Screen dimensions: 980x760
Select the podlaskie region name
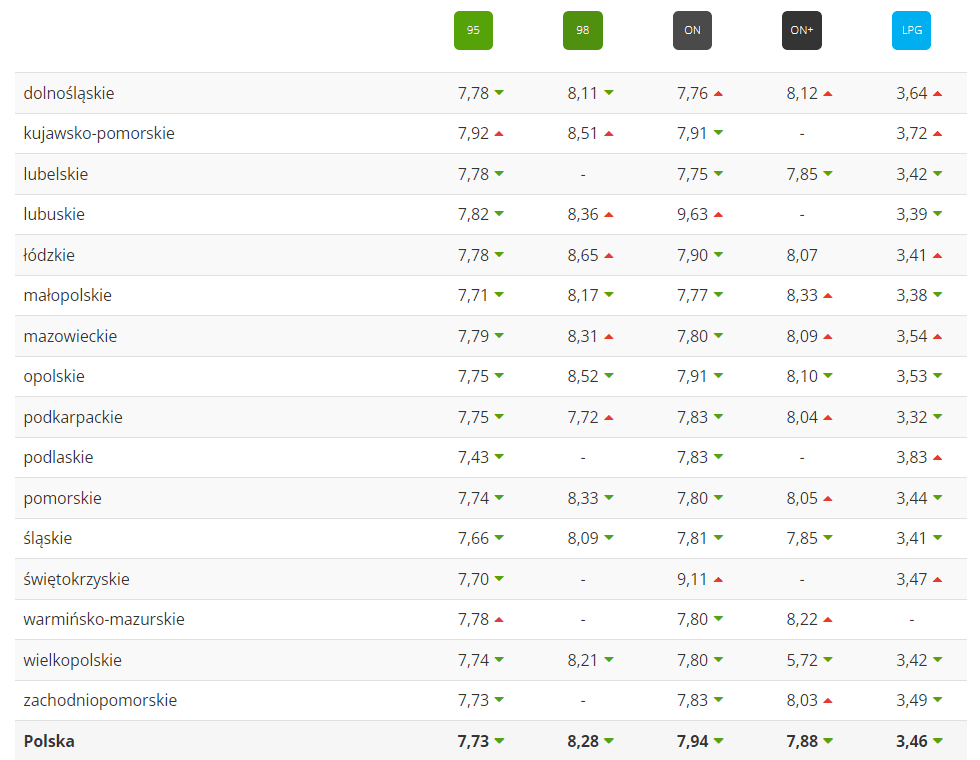coord(58,458)
